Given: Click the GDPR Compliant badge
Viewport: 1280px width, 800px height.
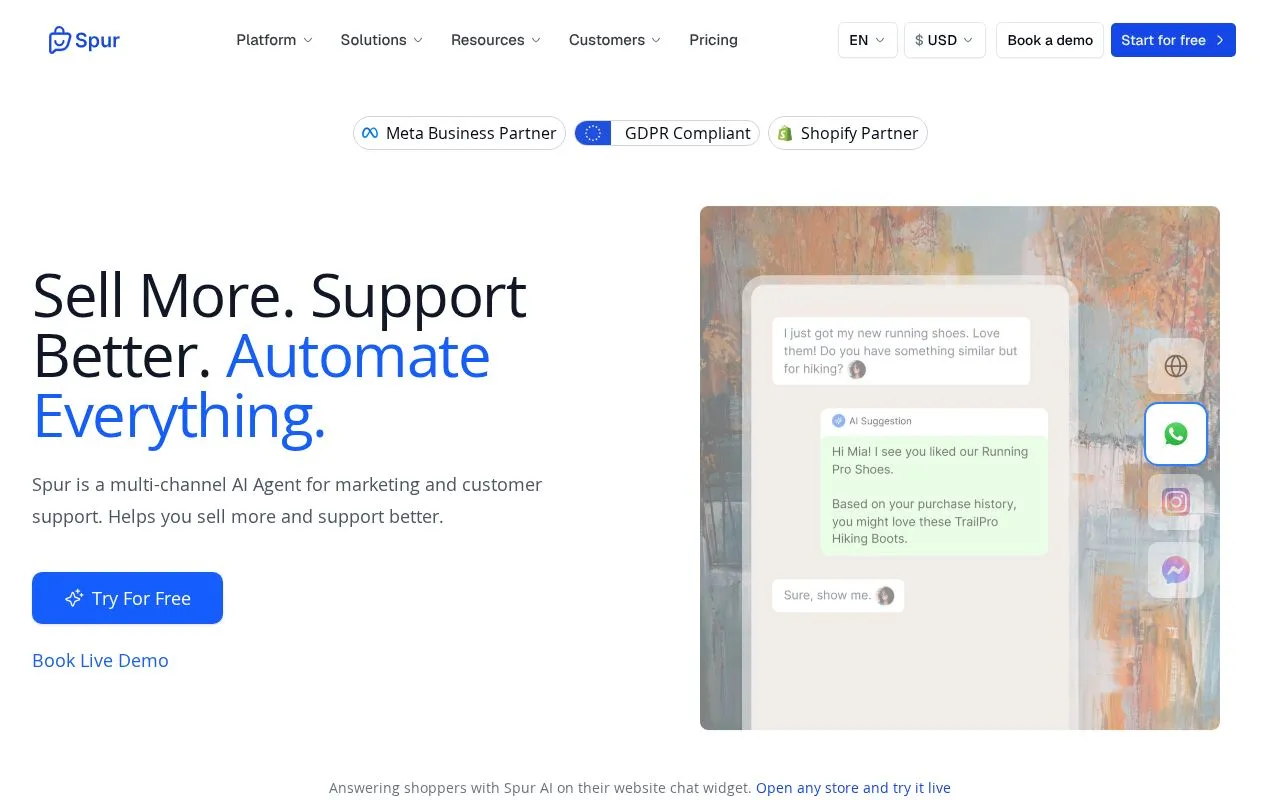Looking at the screenshot, I should (x=667, y=133).
